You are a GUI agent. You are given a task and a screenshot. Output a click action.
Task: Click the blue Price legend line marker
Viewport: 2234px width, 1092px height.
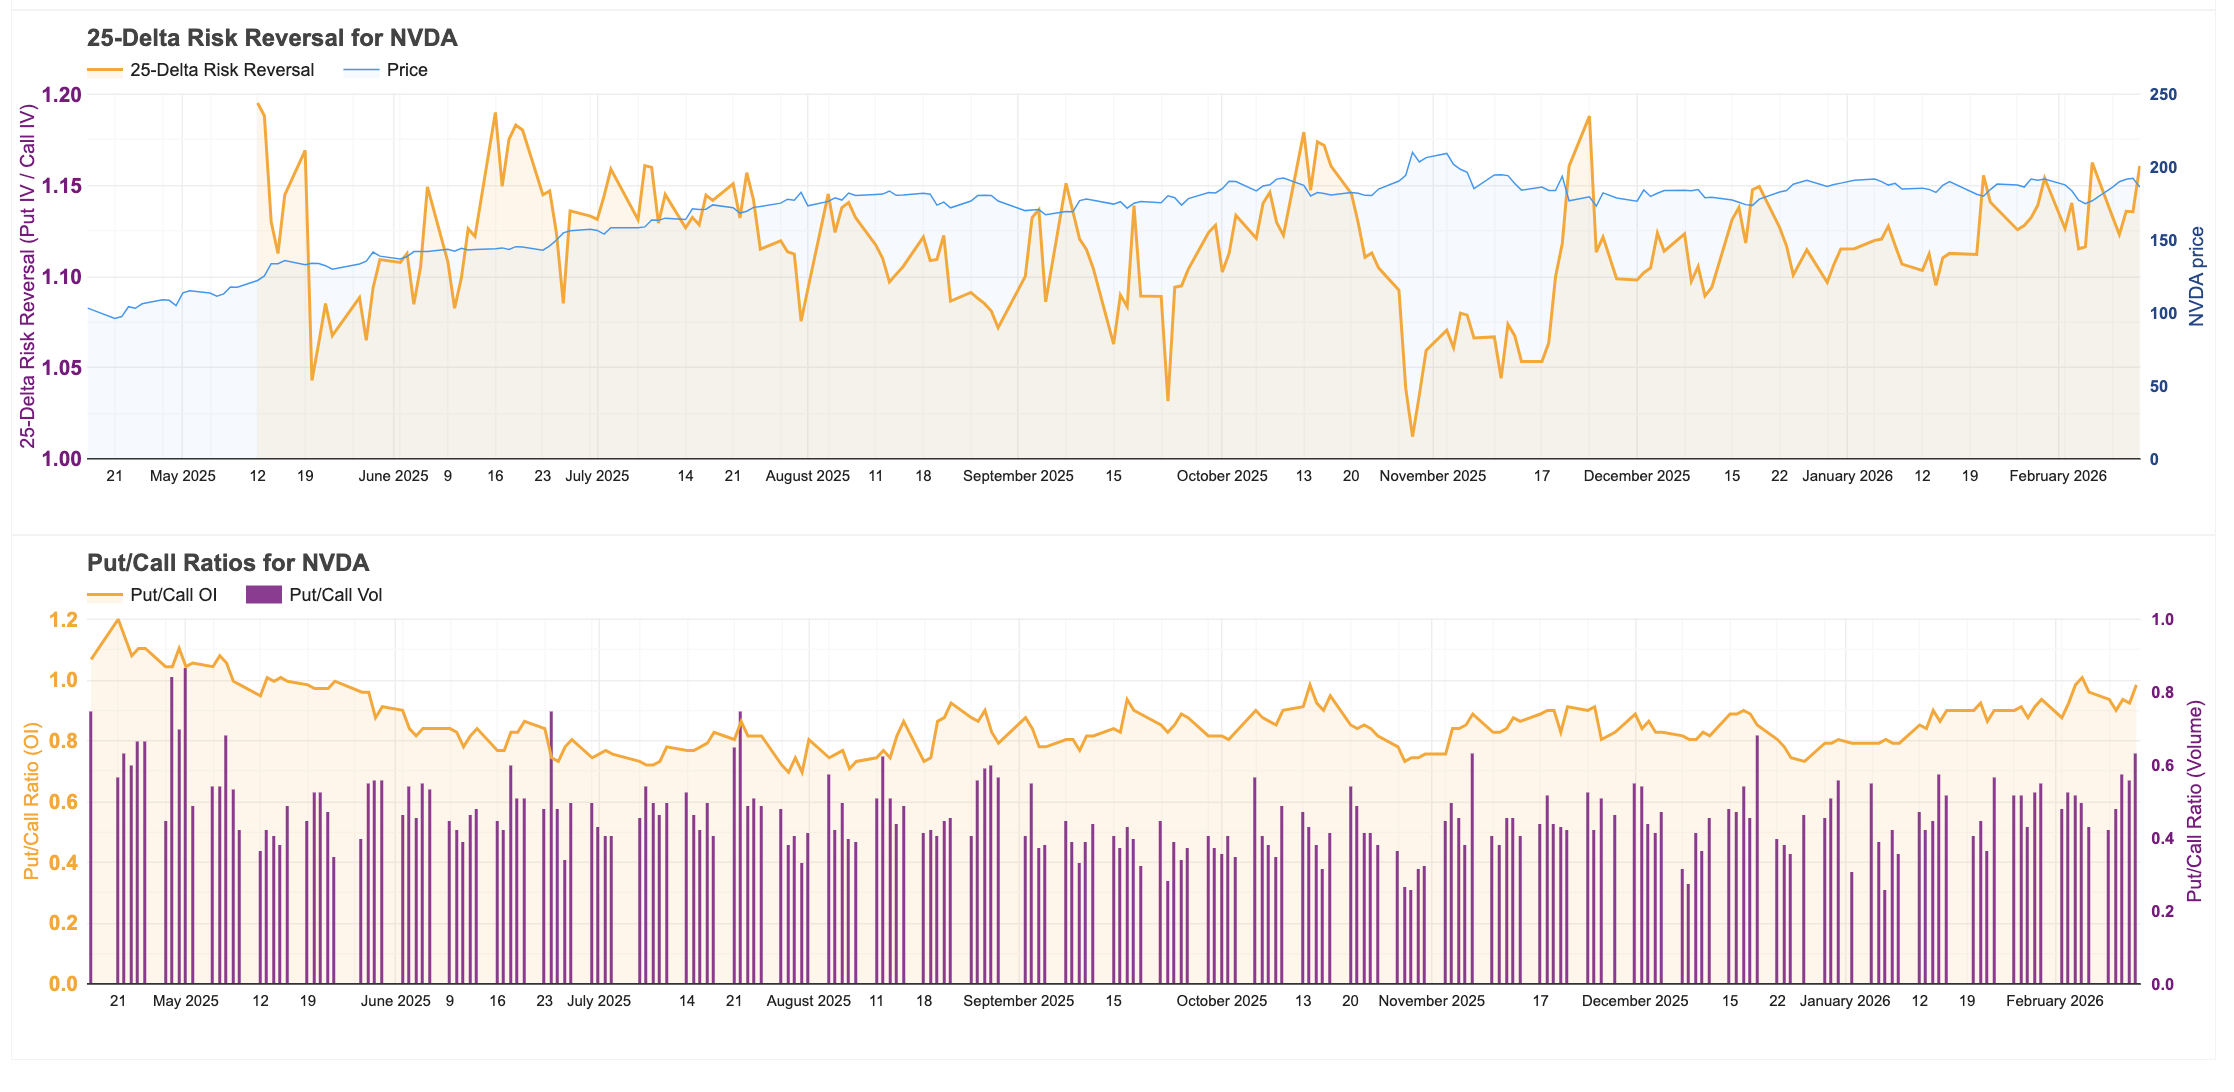361,70
